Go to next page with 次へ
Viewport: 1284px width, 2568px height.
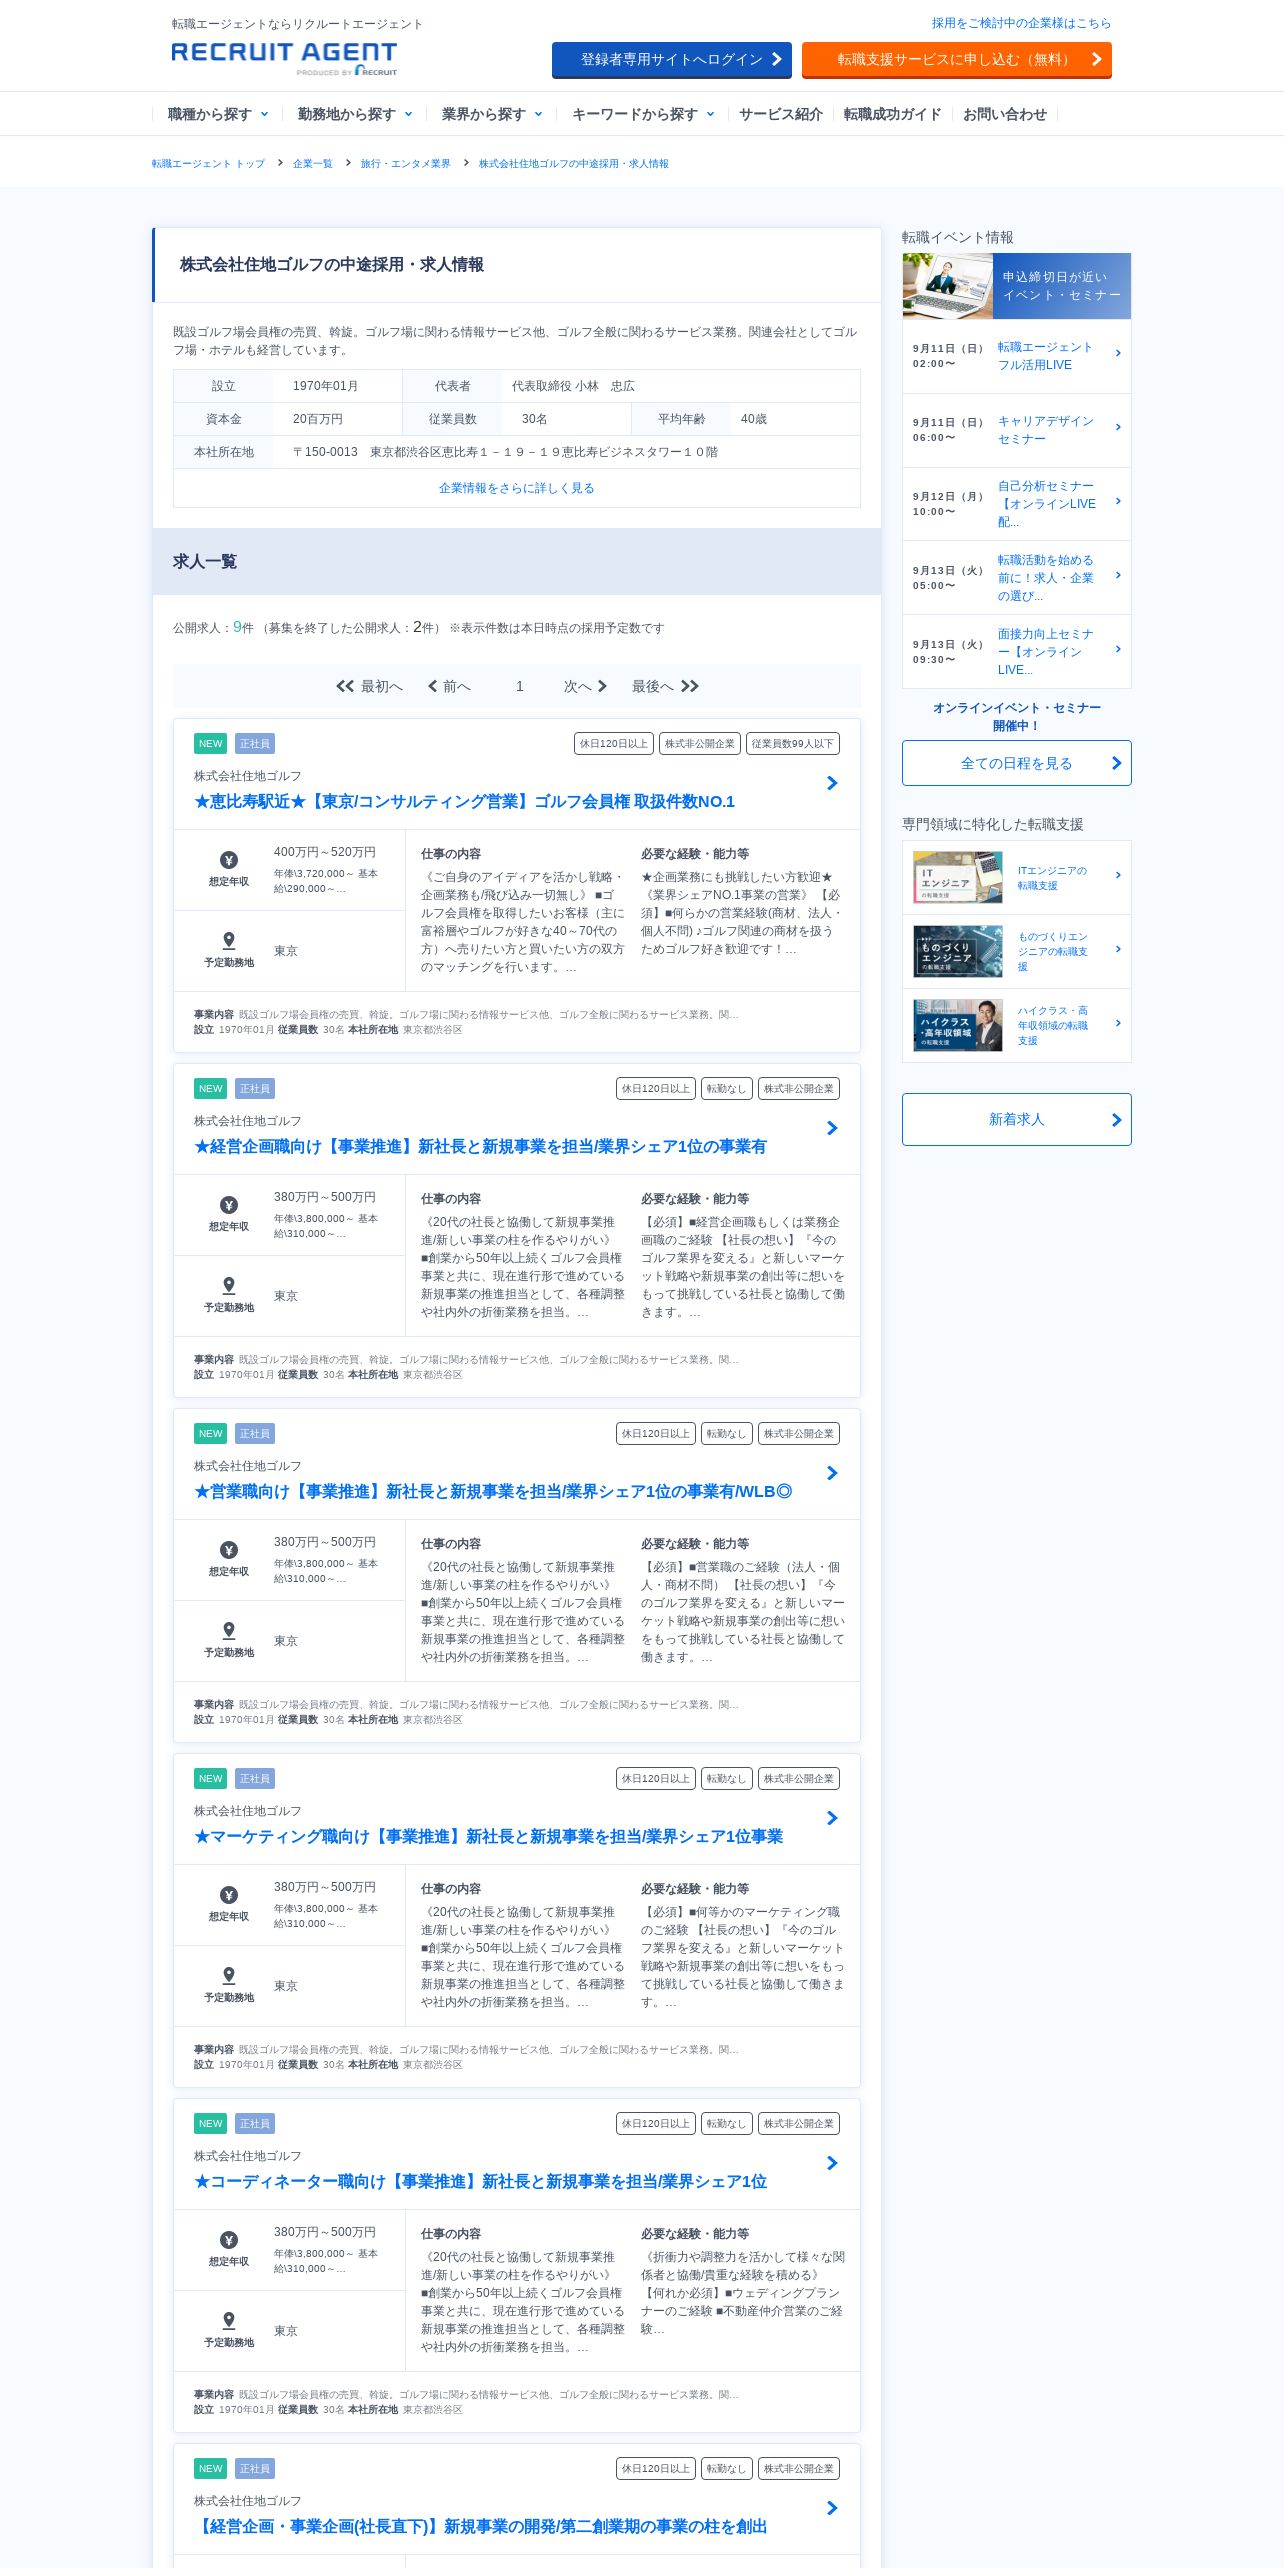point(585,686)
